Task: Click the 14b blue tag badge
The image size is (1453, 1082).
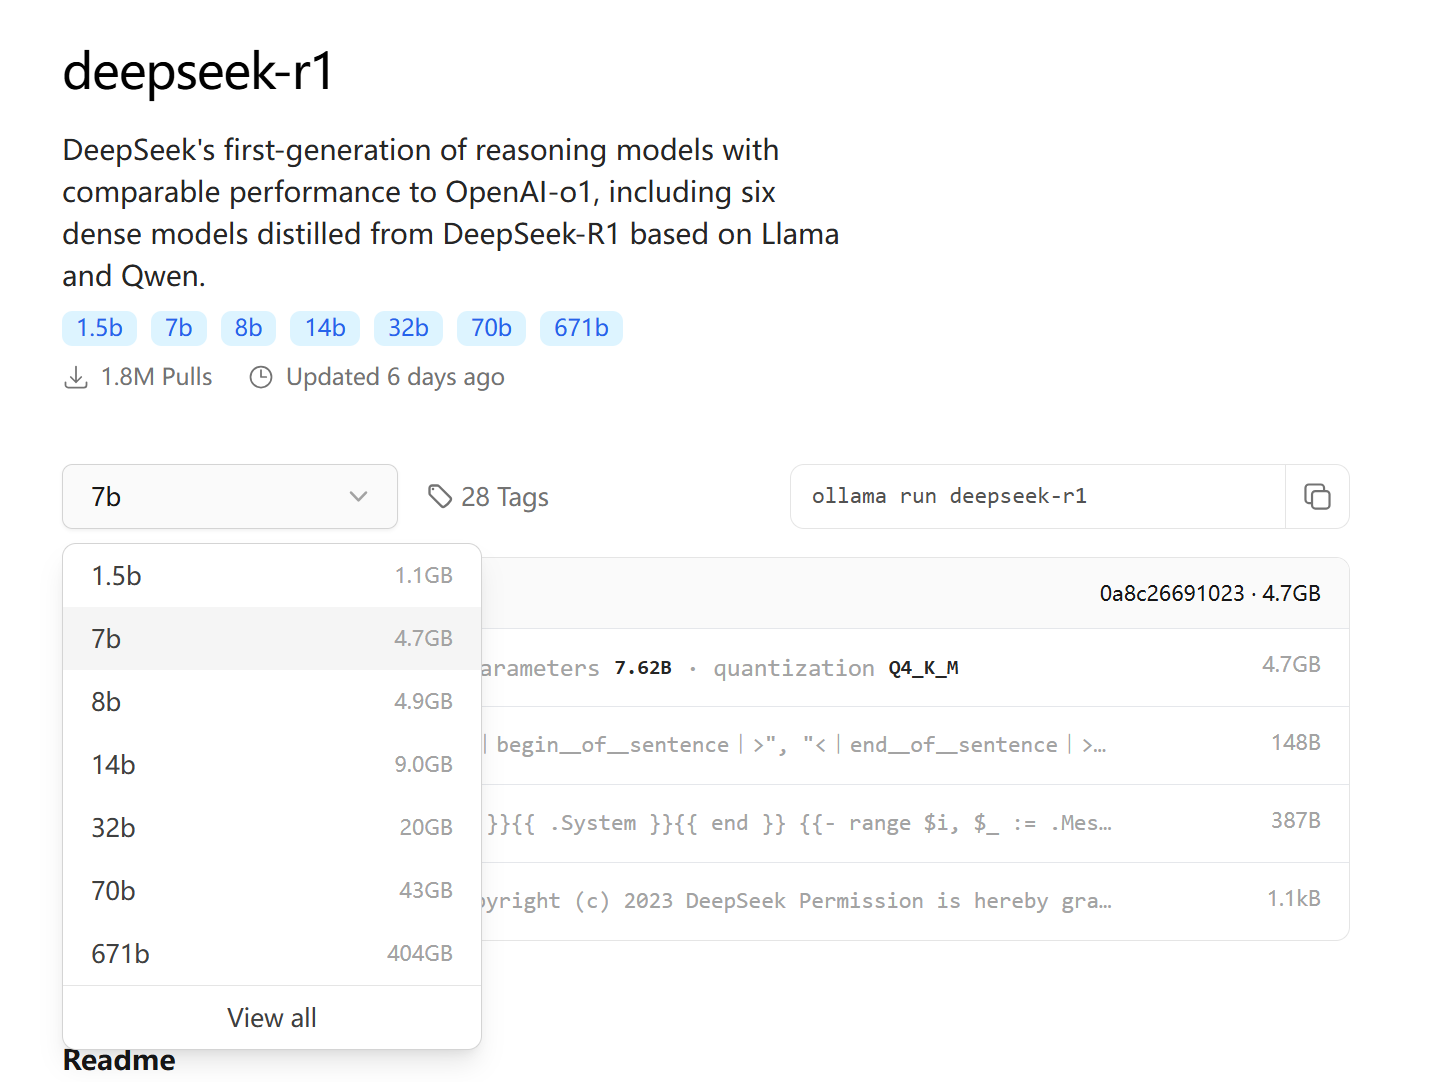Action: point(325,328)
